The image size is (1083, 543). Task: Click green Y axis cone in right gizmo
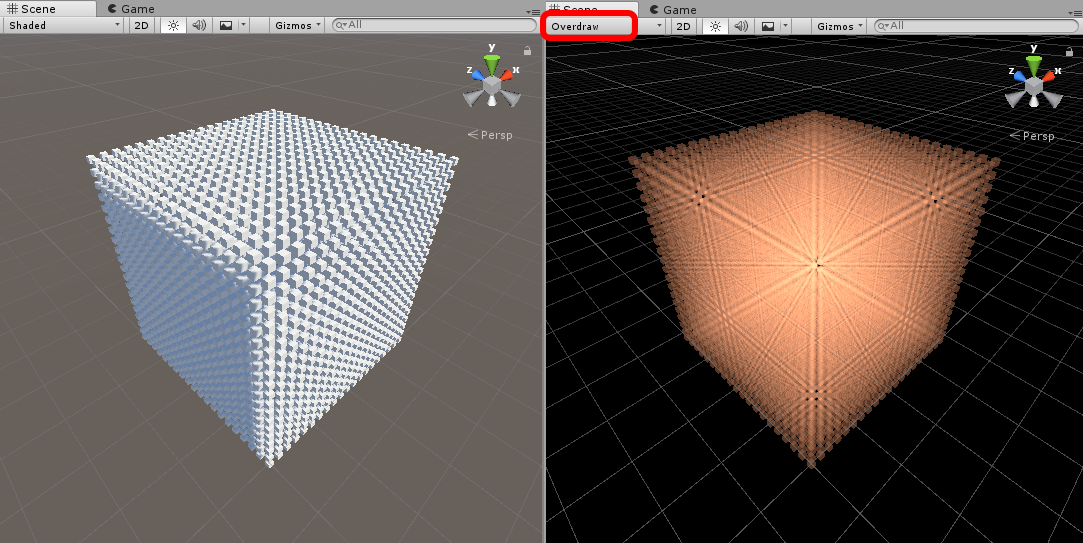[1034, 66]
